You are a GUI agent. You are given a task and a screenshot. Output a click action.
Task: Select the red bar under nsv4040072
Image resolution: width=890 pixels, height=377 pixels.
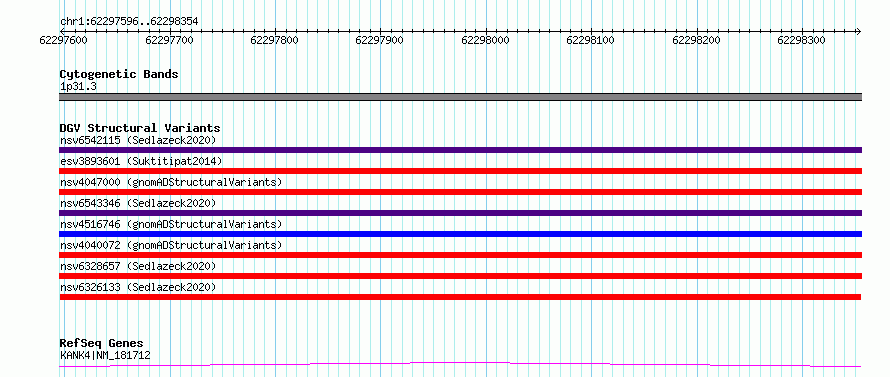click(460, 255)
